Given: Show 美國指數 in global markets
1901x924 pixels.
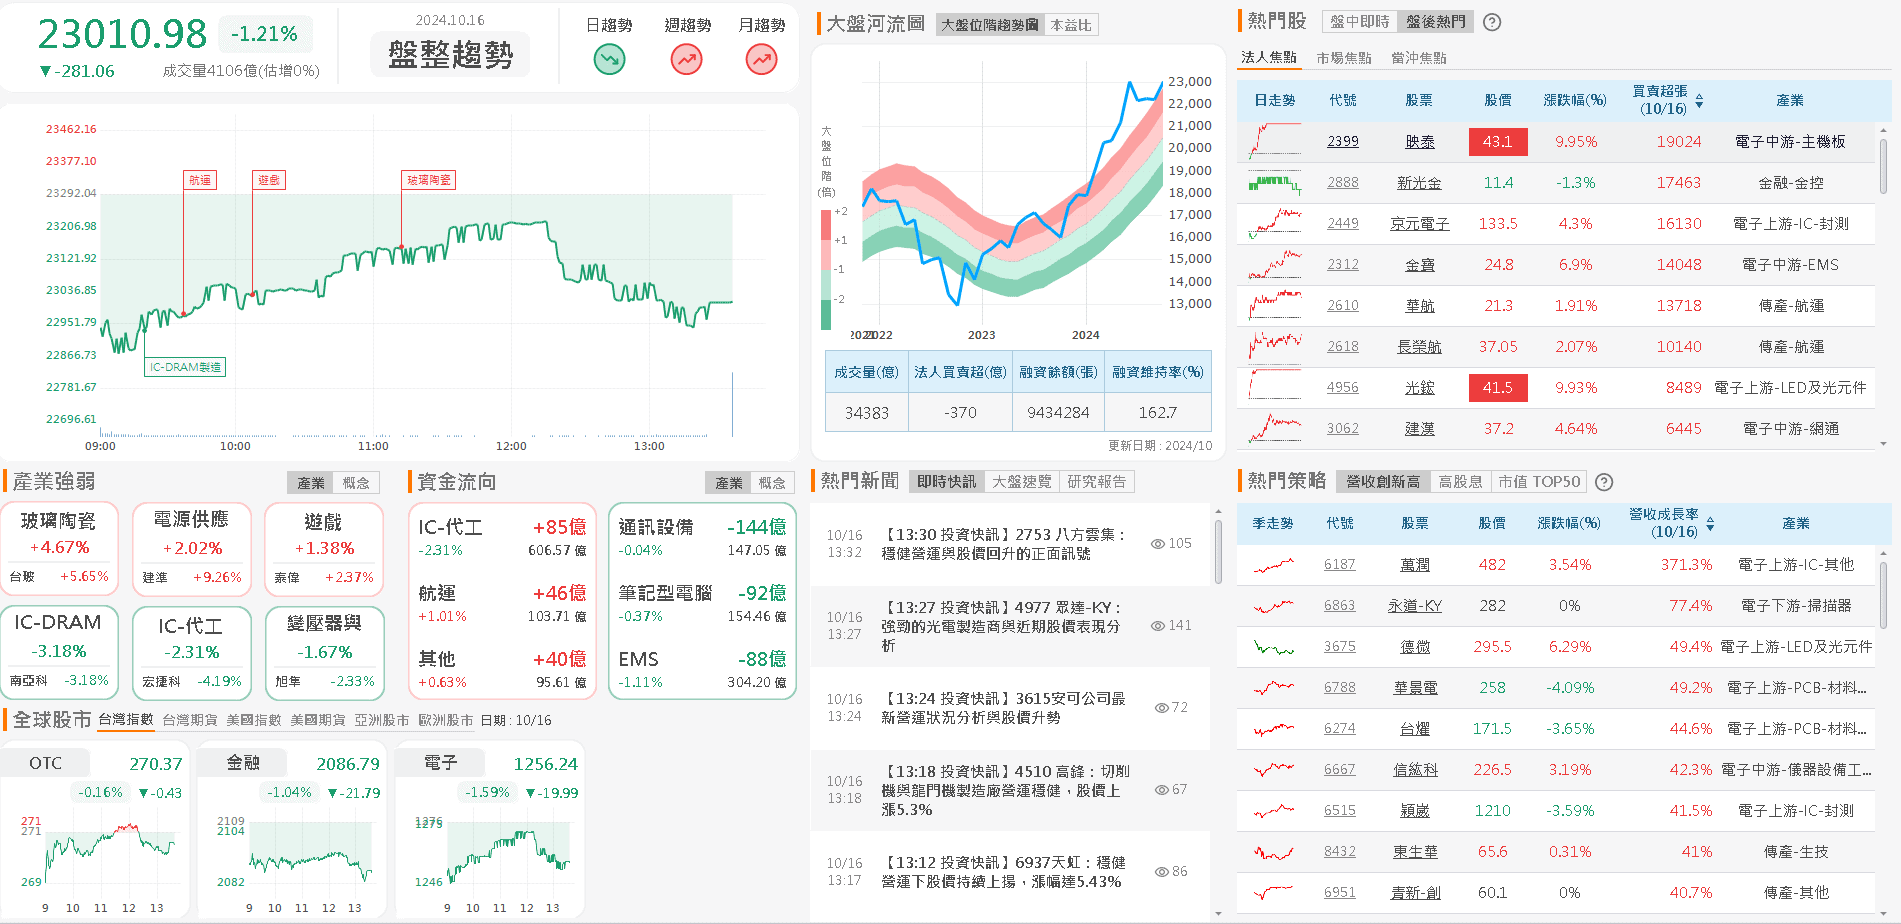Looking at the screenshot, I should [254, 720].
